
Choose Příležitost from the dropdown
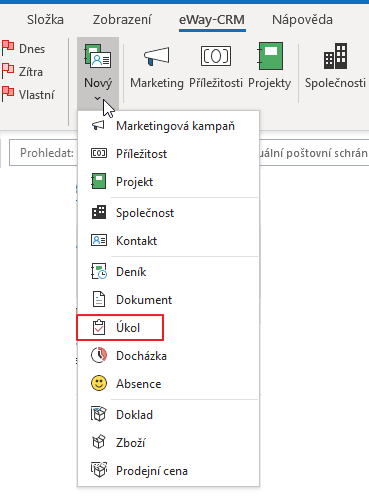tap(168, 154)
